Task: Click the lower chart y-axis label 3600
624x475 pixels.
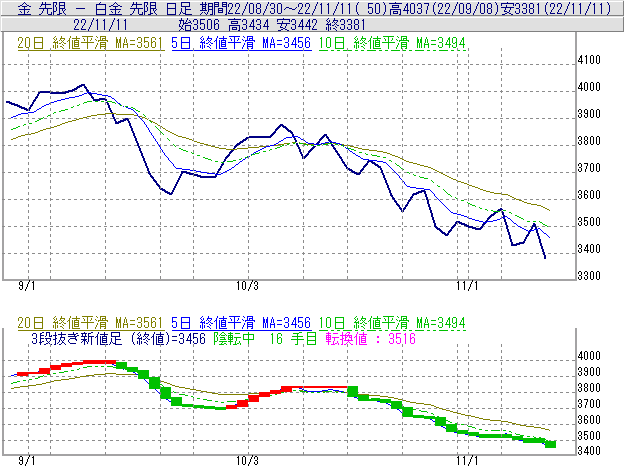Action: point(589,420)
